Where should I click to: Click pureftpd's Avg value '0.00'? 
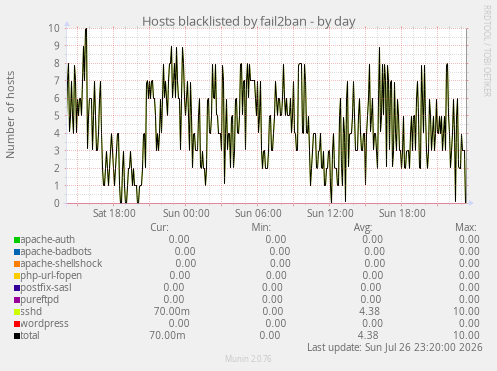tap(371, 300)
